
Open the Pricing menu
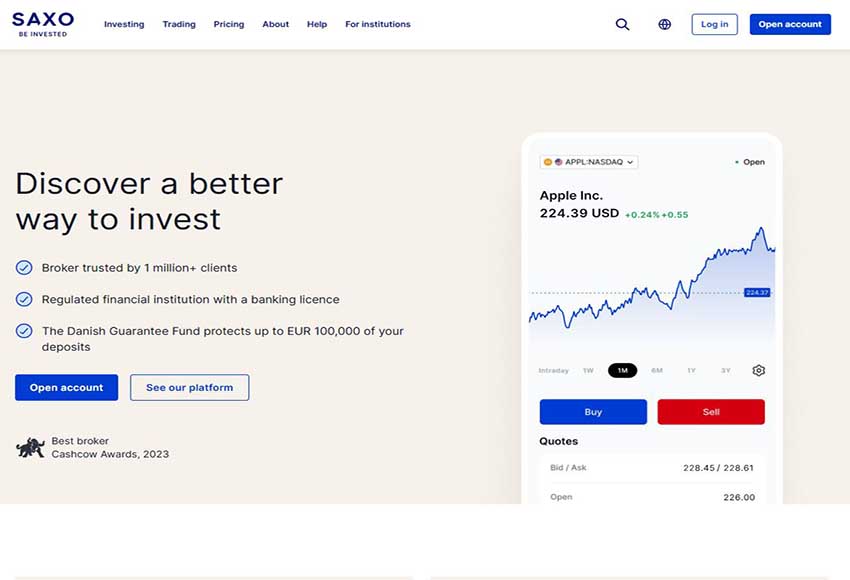(x=229, y=24)
